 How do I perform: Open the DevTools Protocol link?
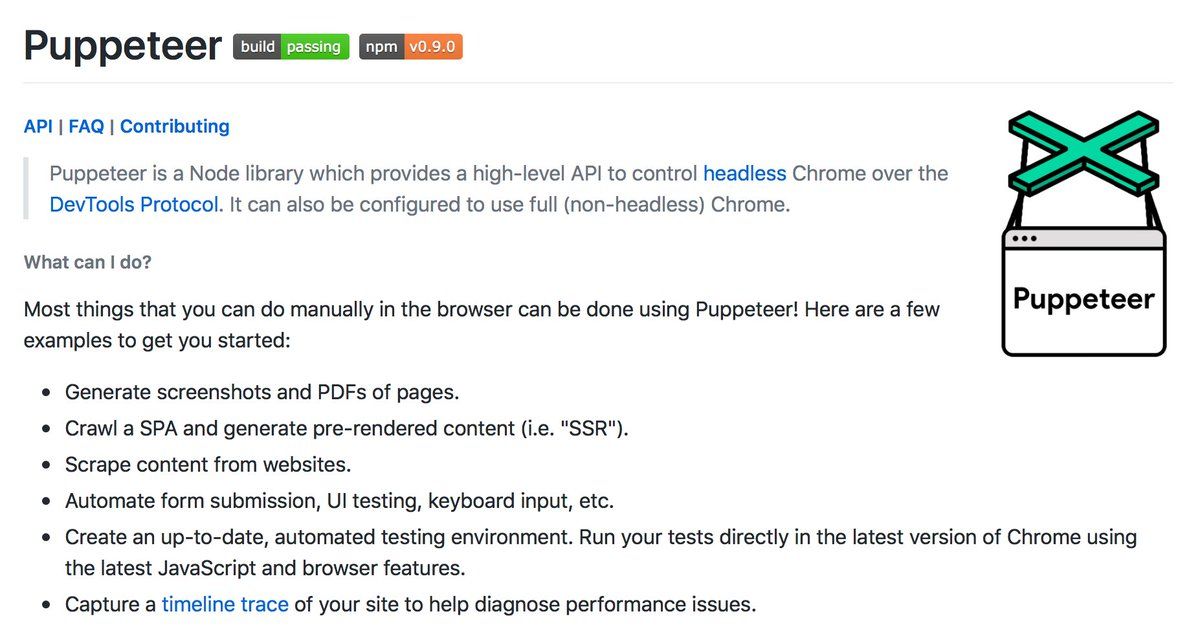134,206
